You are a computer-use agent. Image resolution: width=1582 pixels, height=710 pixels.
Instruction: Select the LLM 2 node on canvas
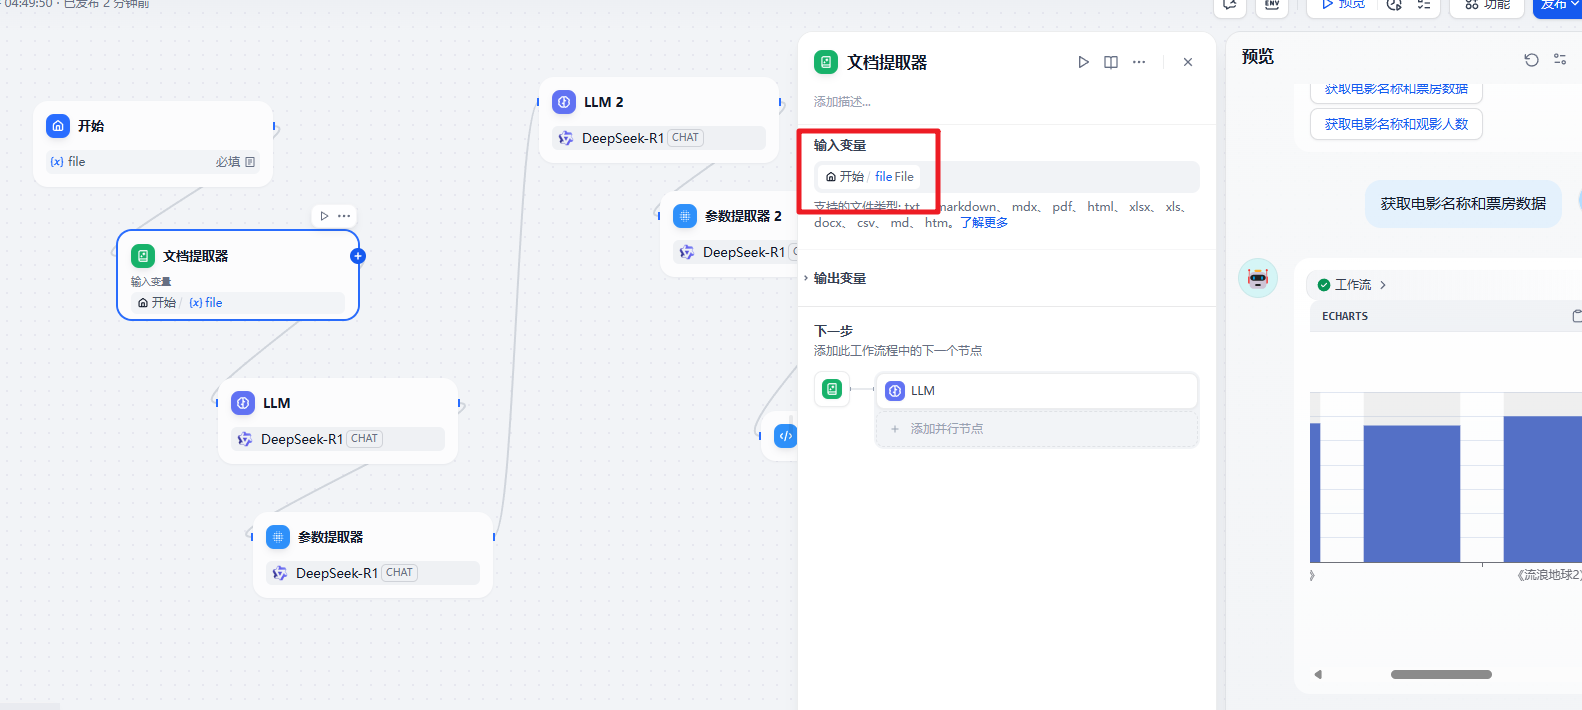(658, 103)
